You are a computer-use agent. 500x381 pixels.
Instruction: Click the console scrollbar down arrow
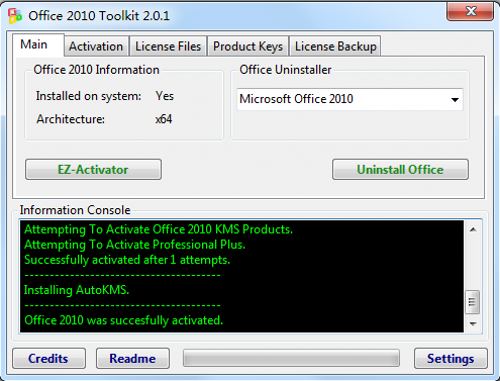473,323
